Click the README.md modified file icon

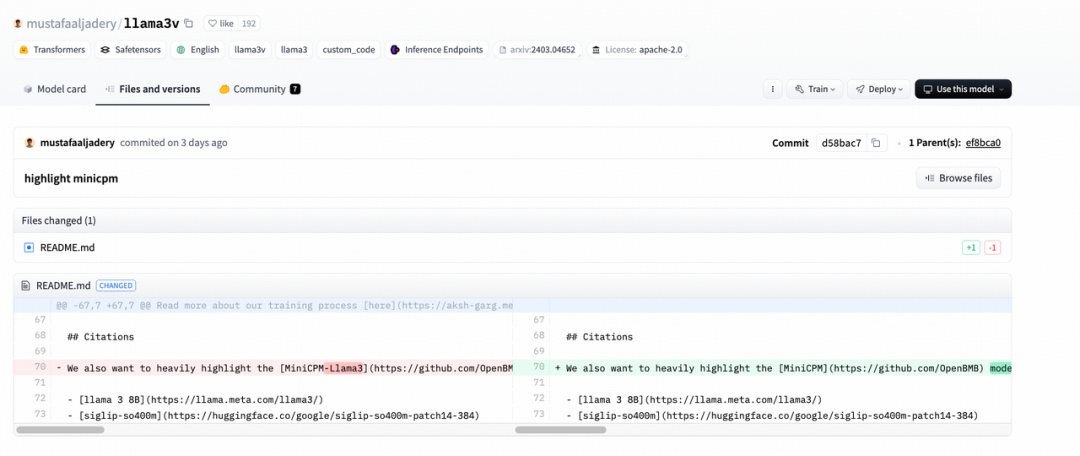pyautogui.click(x=29, y=247)
